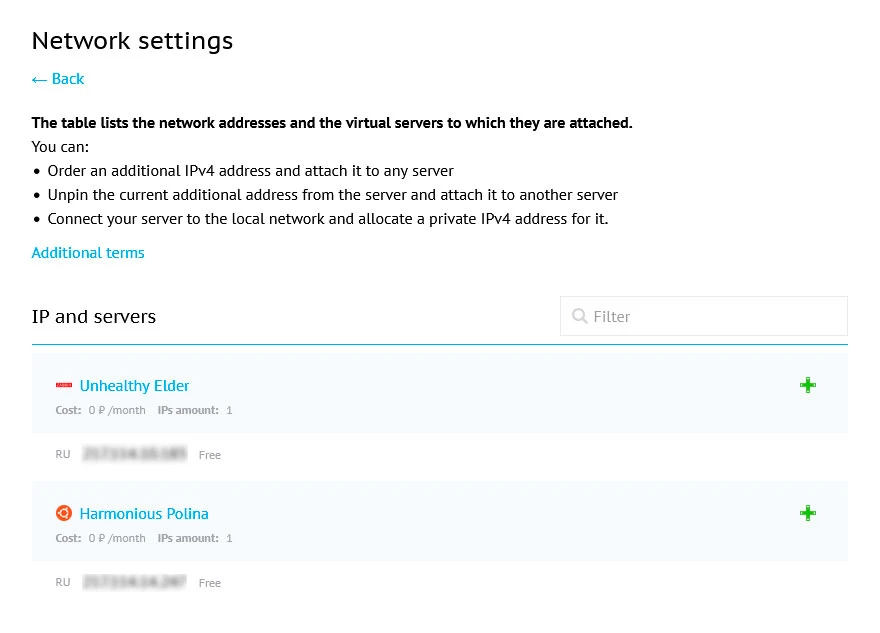Select the blurred IP address of Unhealthy Elder
This screenshot has width=880, height=633.
(x=134, y=454)
